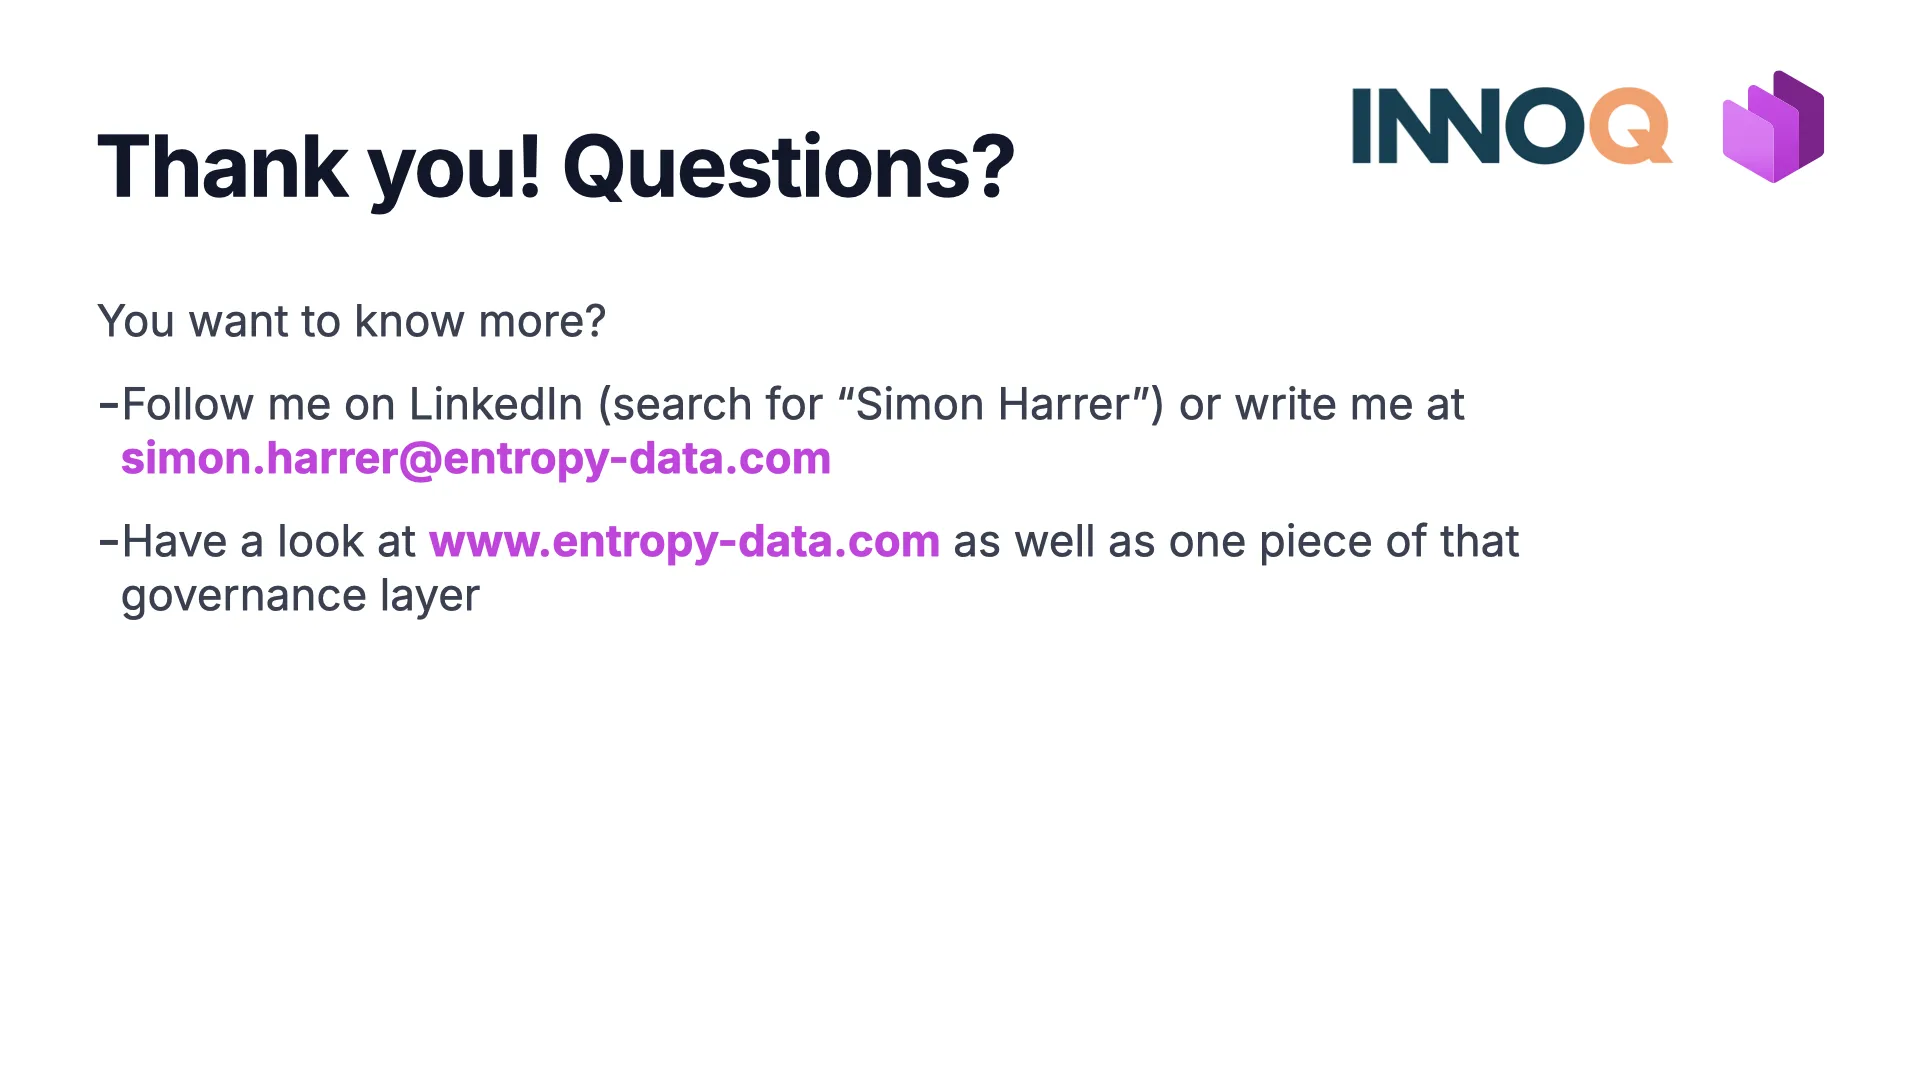1920x1080 pixels.
Task: Click the "Have a look at" text
Action: pos(268,542)
